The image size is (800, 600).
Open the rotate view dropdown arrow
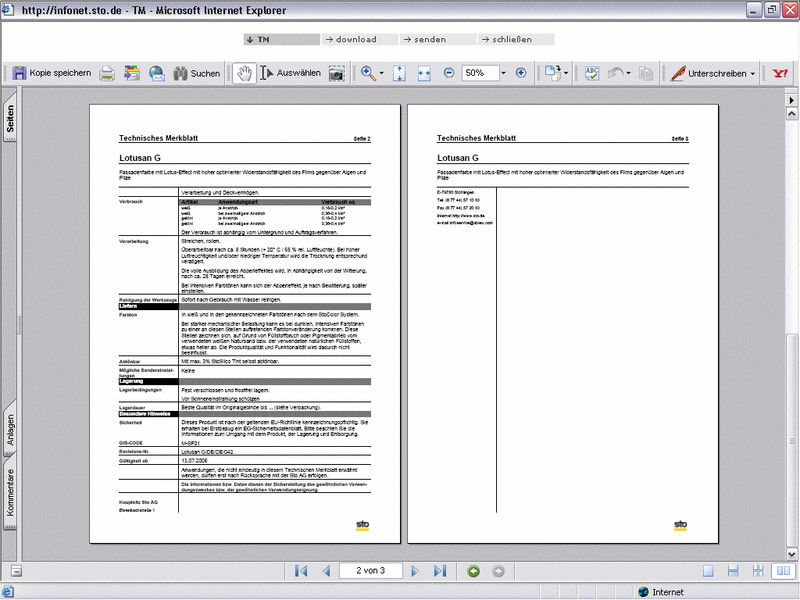tap(566, 73)
